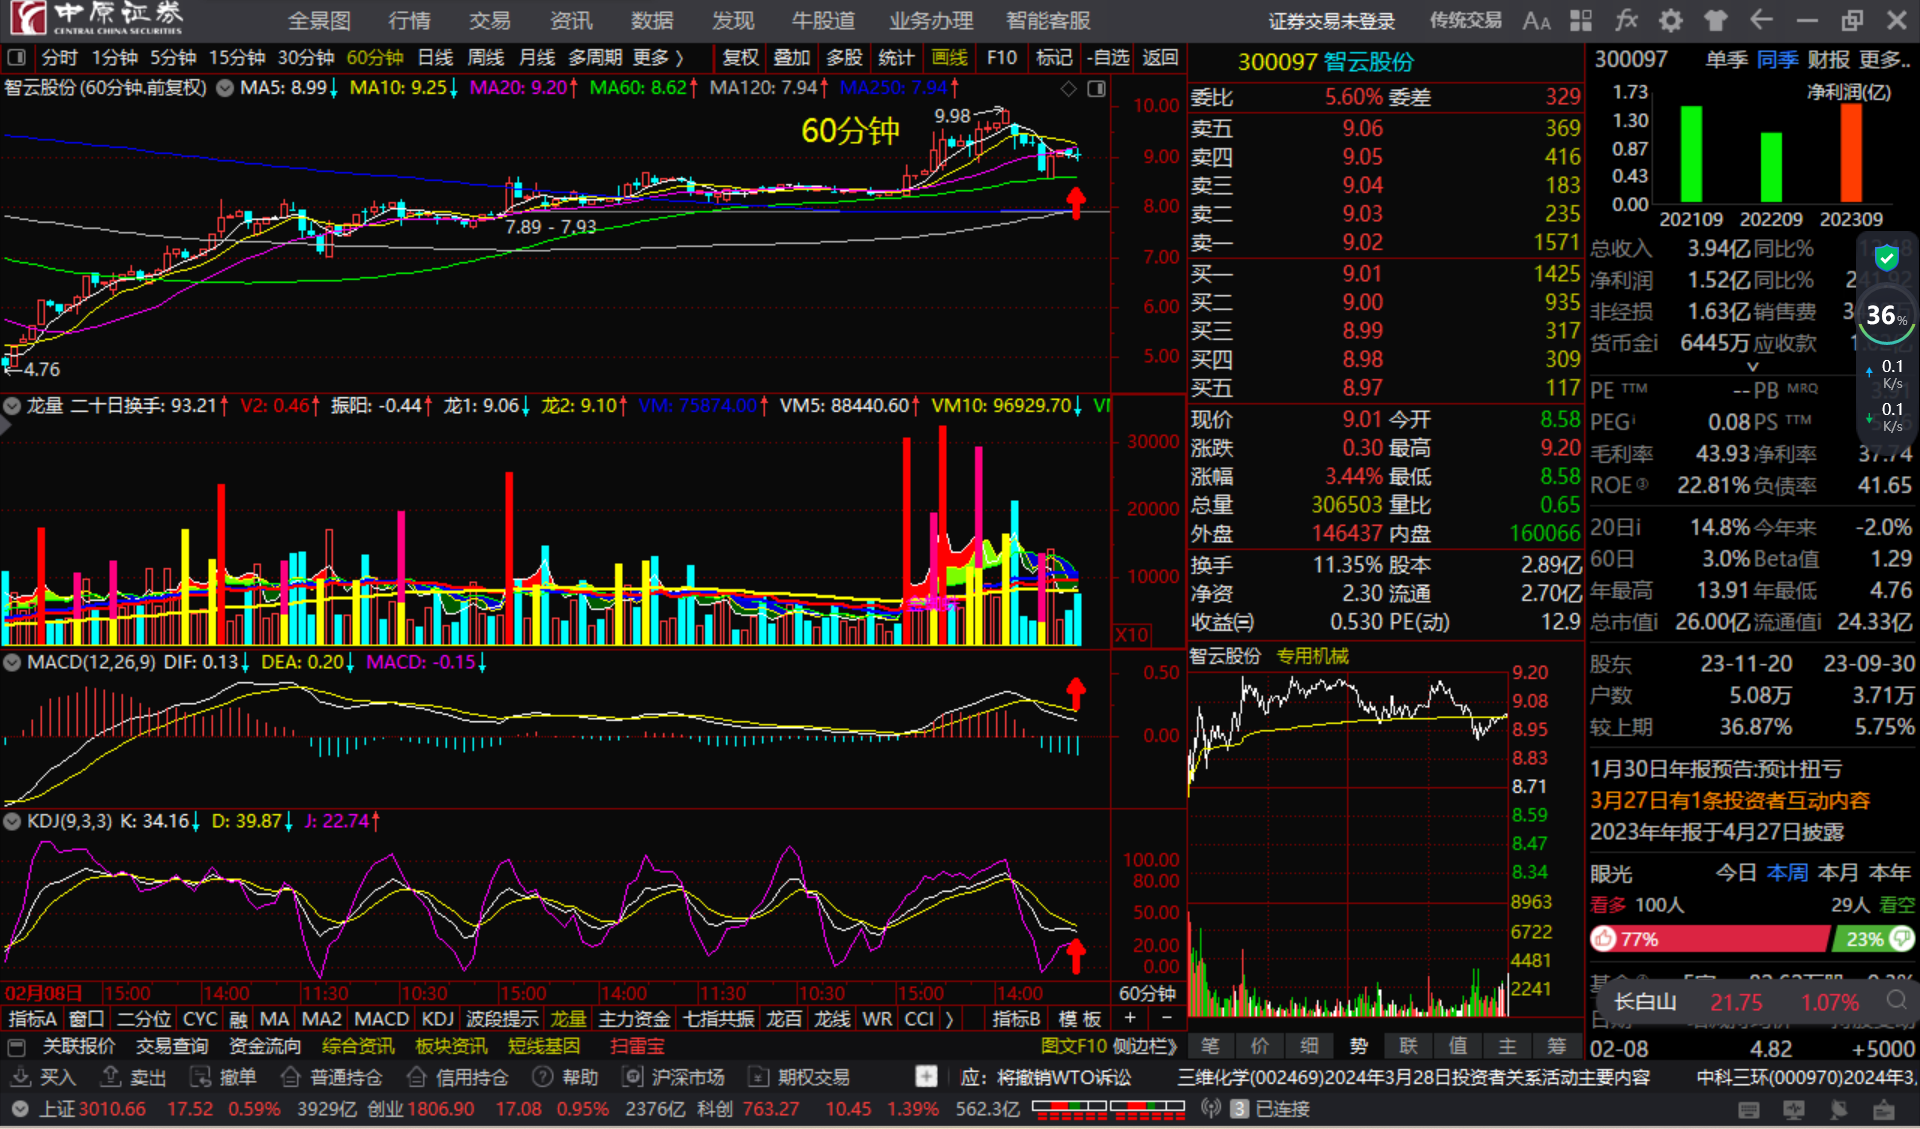Open the fx formula manager icon

tap(1627, 20)
